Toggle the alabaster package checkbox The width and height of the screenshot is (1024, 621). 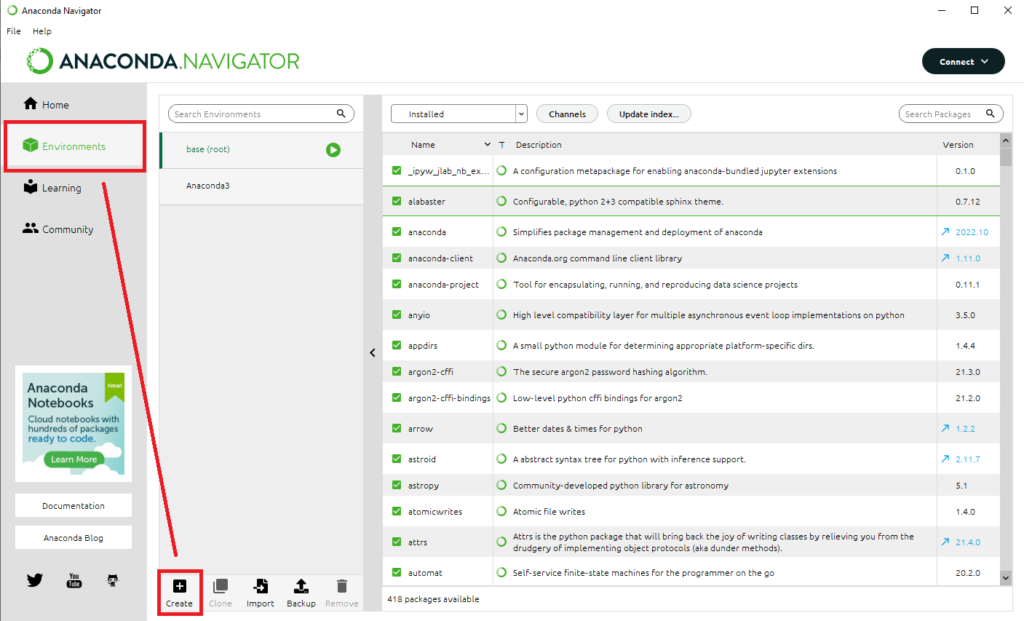click(396, 201)
